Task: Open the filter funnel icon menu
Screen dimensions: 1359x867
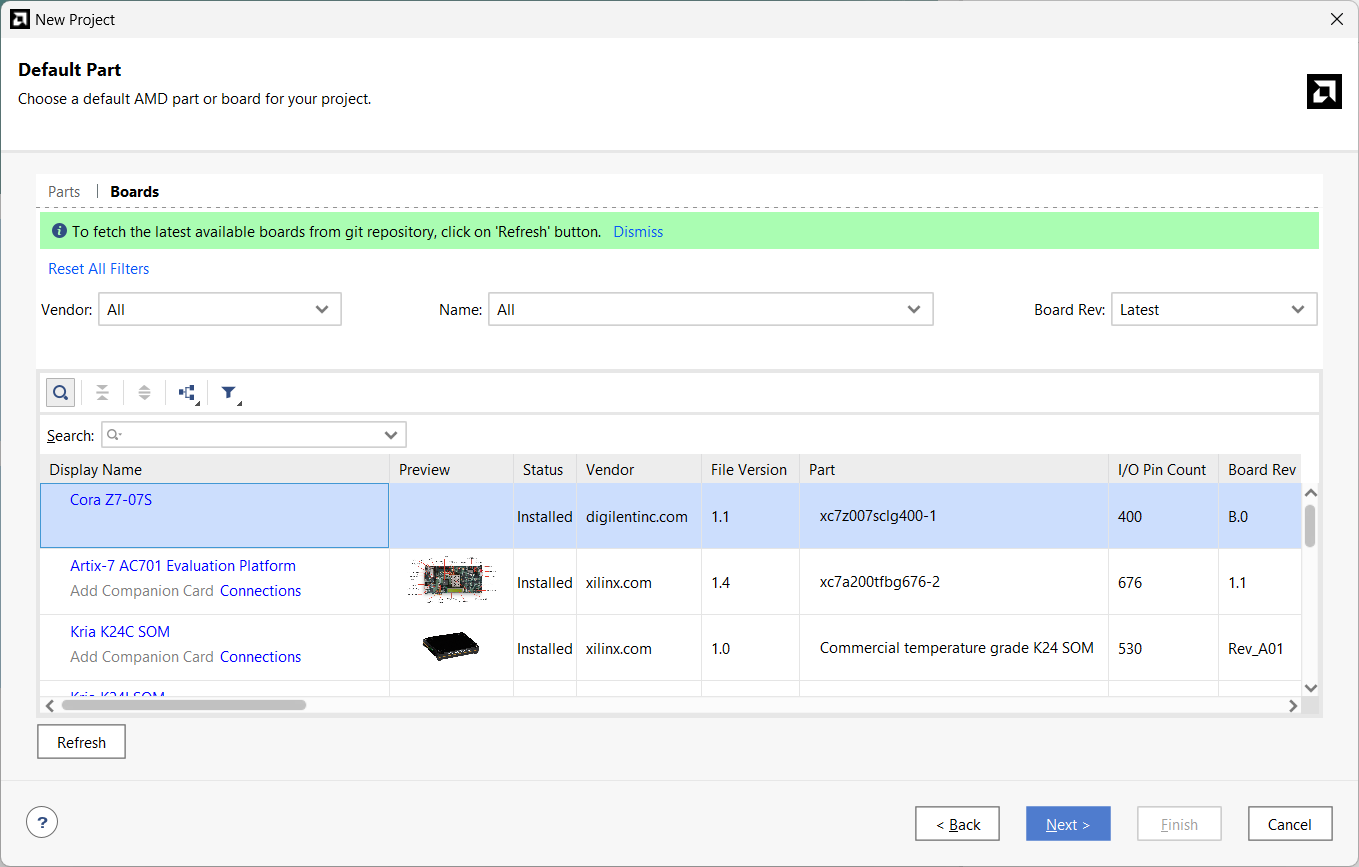Action: coord(230,393)
